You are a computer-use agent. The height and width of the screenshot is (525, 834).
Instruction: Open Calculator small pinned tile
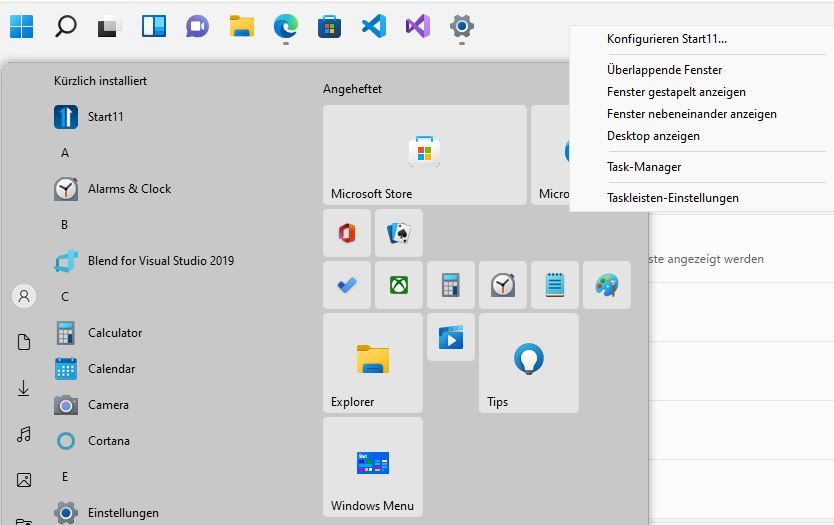click(451, 285)
